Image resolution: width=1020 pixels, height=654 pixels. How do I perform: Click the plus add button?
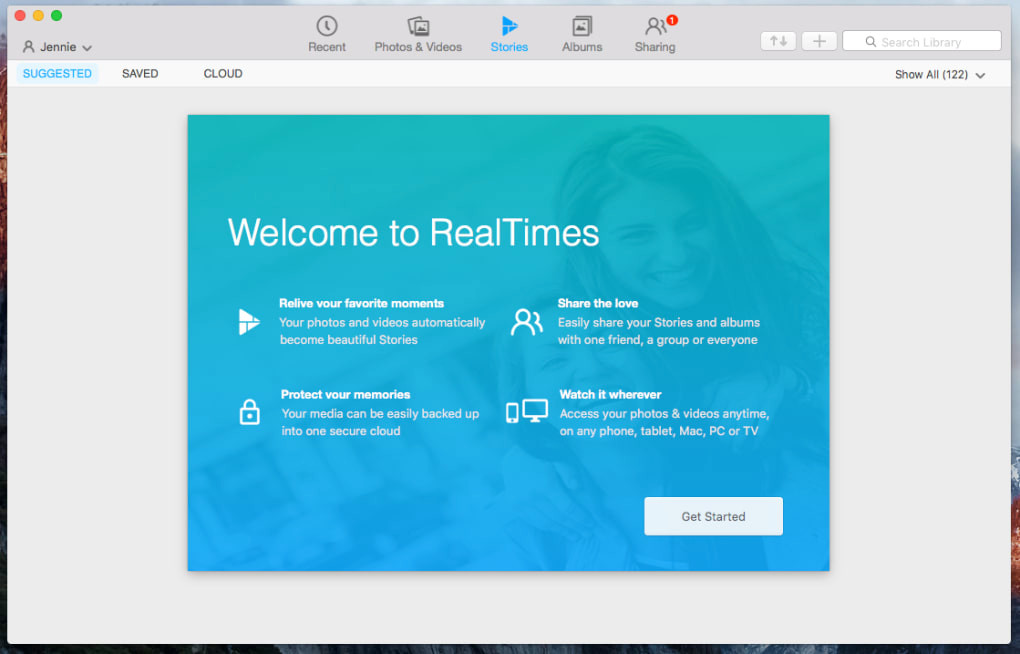coord(819,41)
